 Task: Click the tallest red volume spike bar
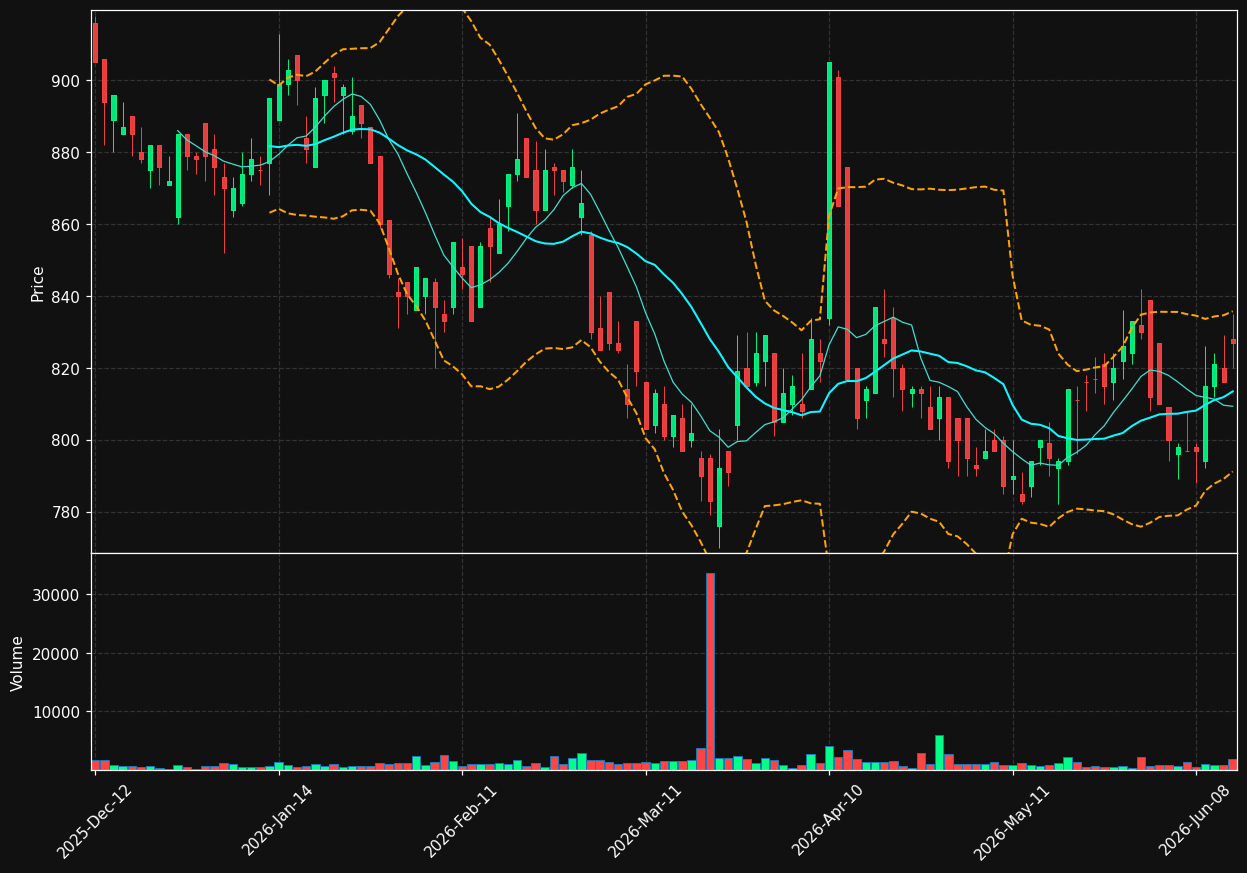pos(710,671)
